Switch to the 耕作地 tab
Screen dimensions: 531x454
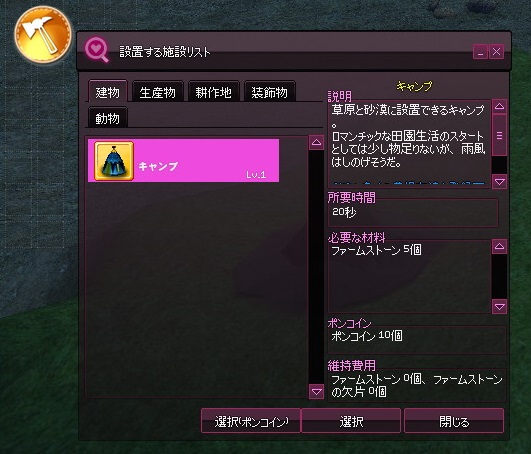(214, 92)
